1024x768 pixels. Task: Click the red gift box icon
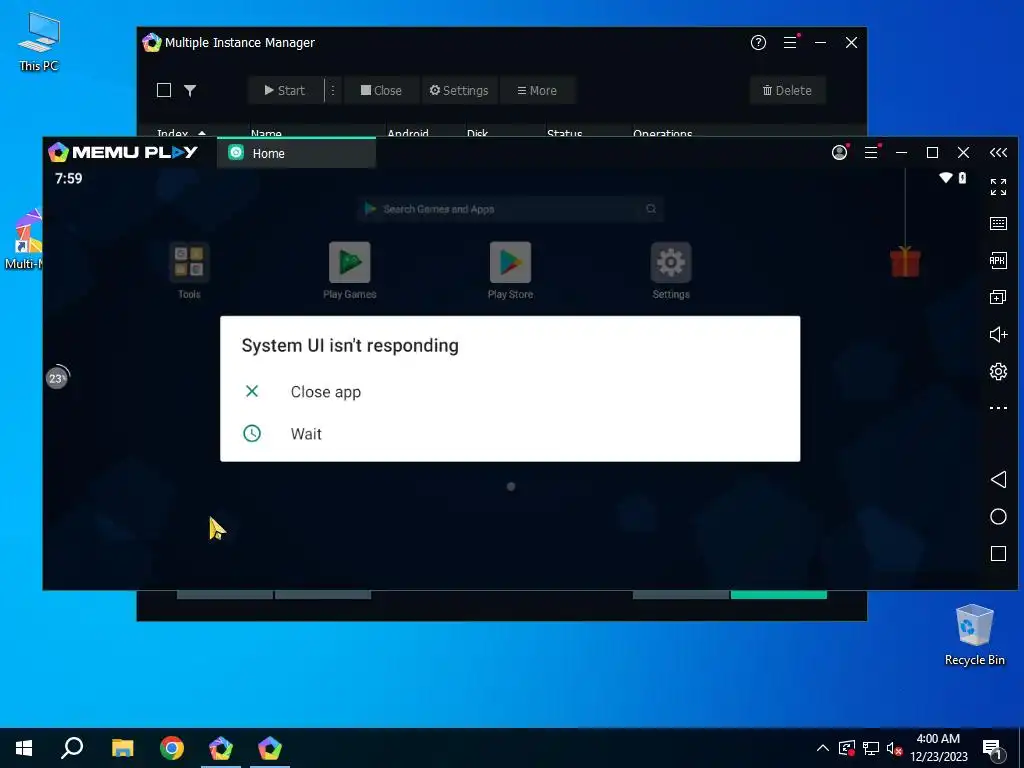pos(905,262)
